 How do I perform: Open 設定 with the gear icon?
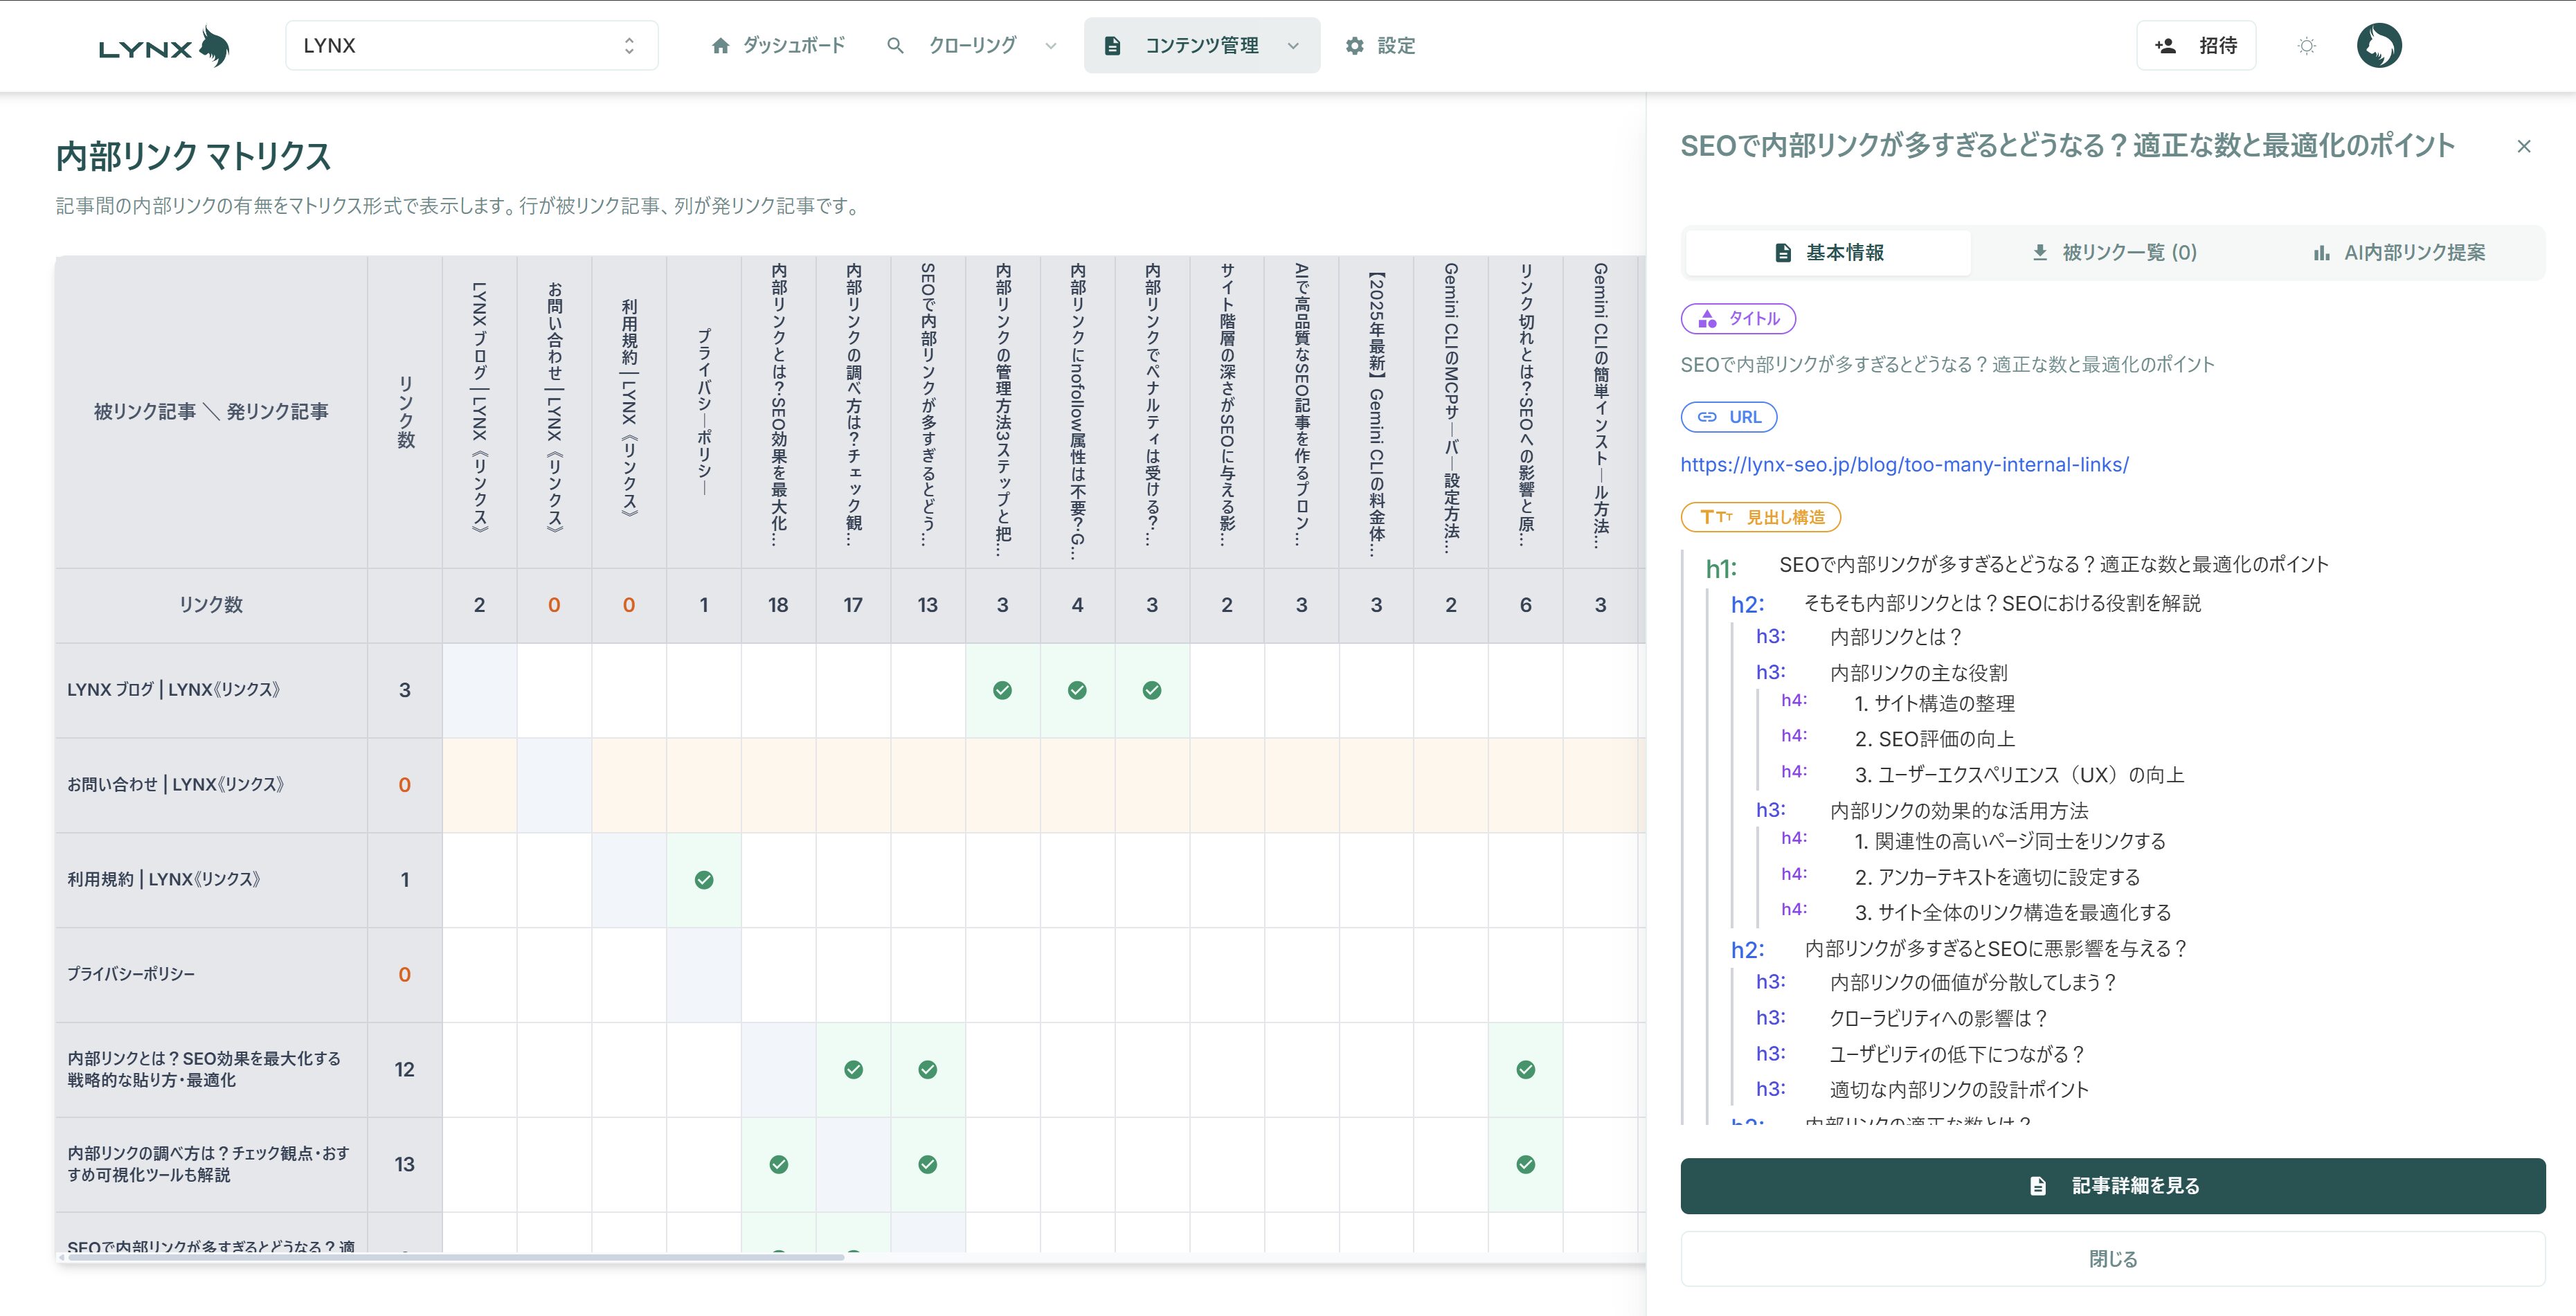coord(1355,46)
